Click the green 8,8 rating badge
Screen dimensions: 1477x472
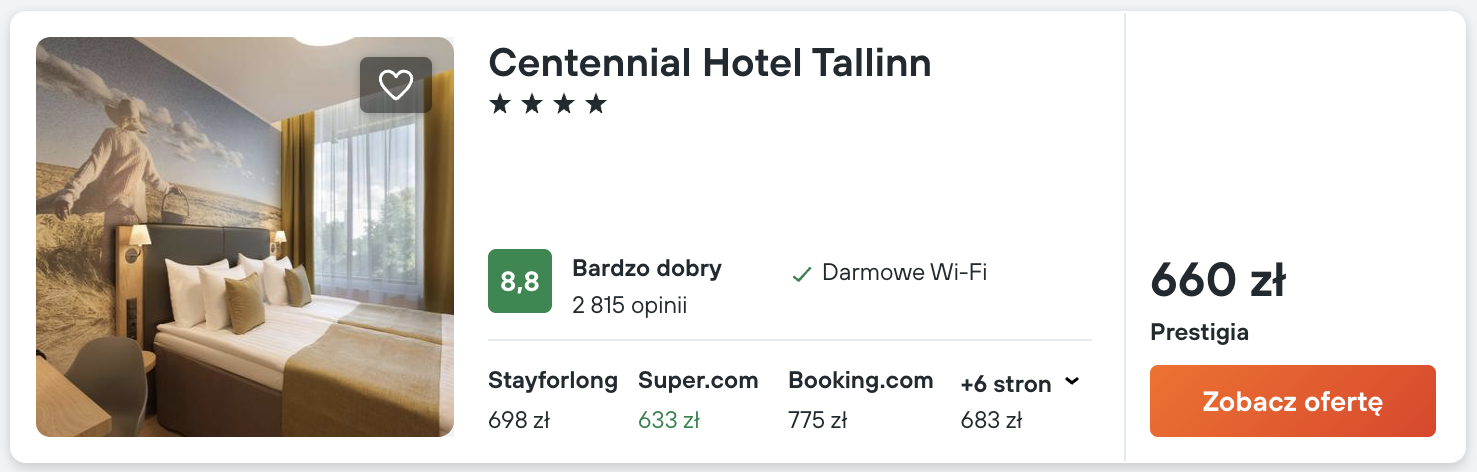coord(519,281)
